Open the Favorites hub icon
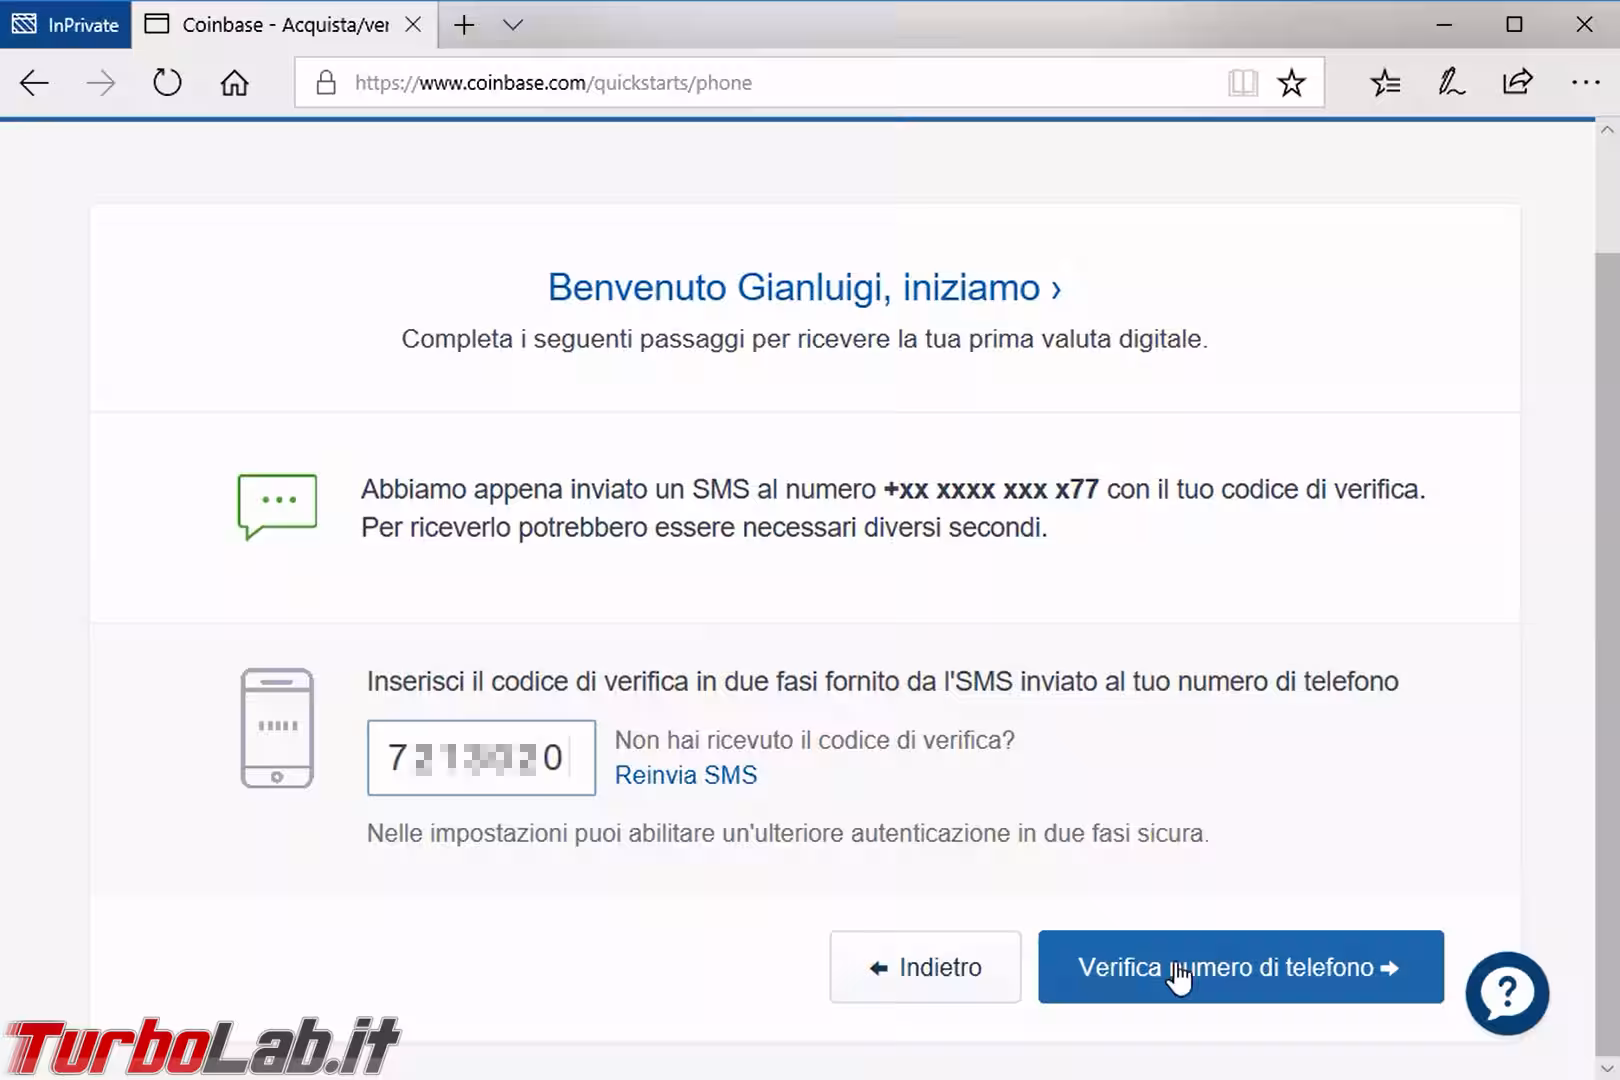Image resolution: width=1620 pixels, height=1080 pixels. point(1385,83)
